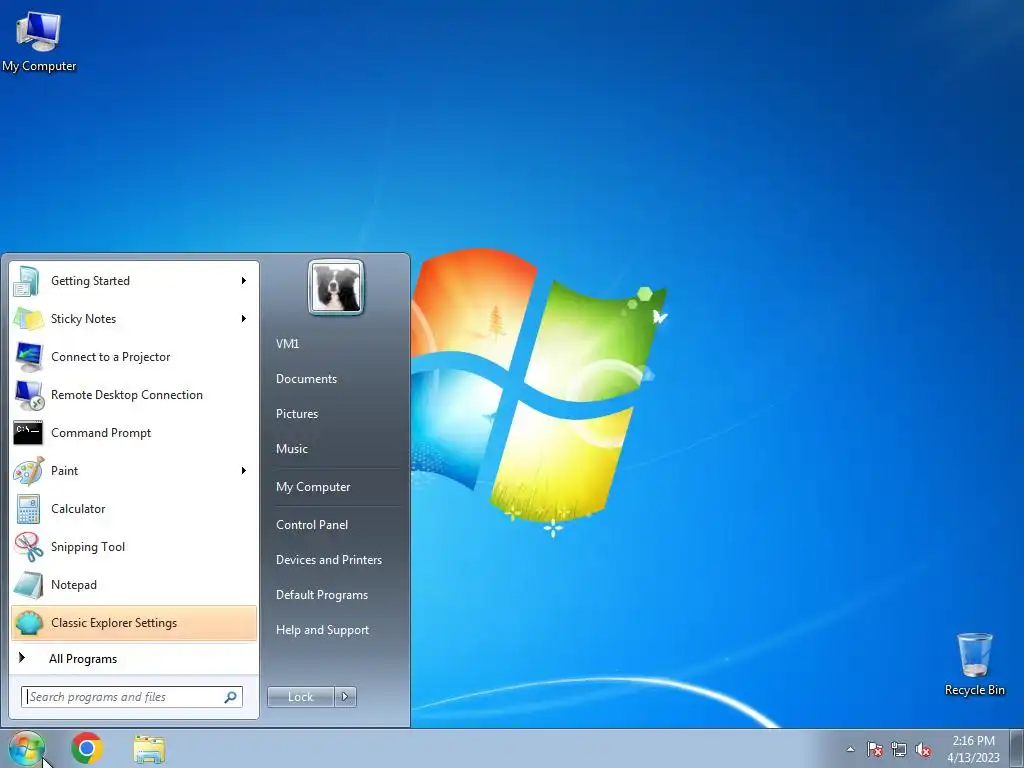The image size is (1024, 768).
Task: Open Windows Explorer from the taskbar
Action: click(149, 749)
